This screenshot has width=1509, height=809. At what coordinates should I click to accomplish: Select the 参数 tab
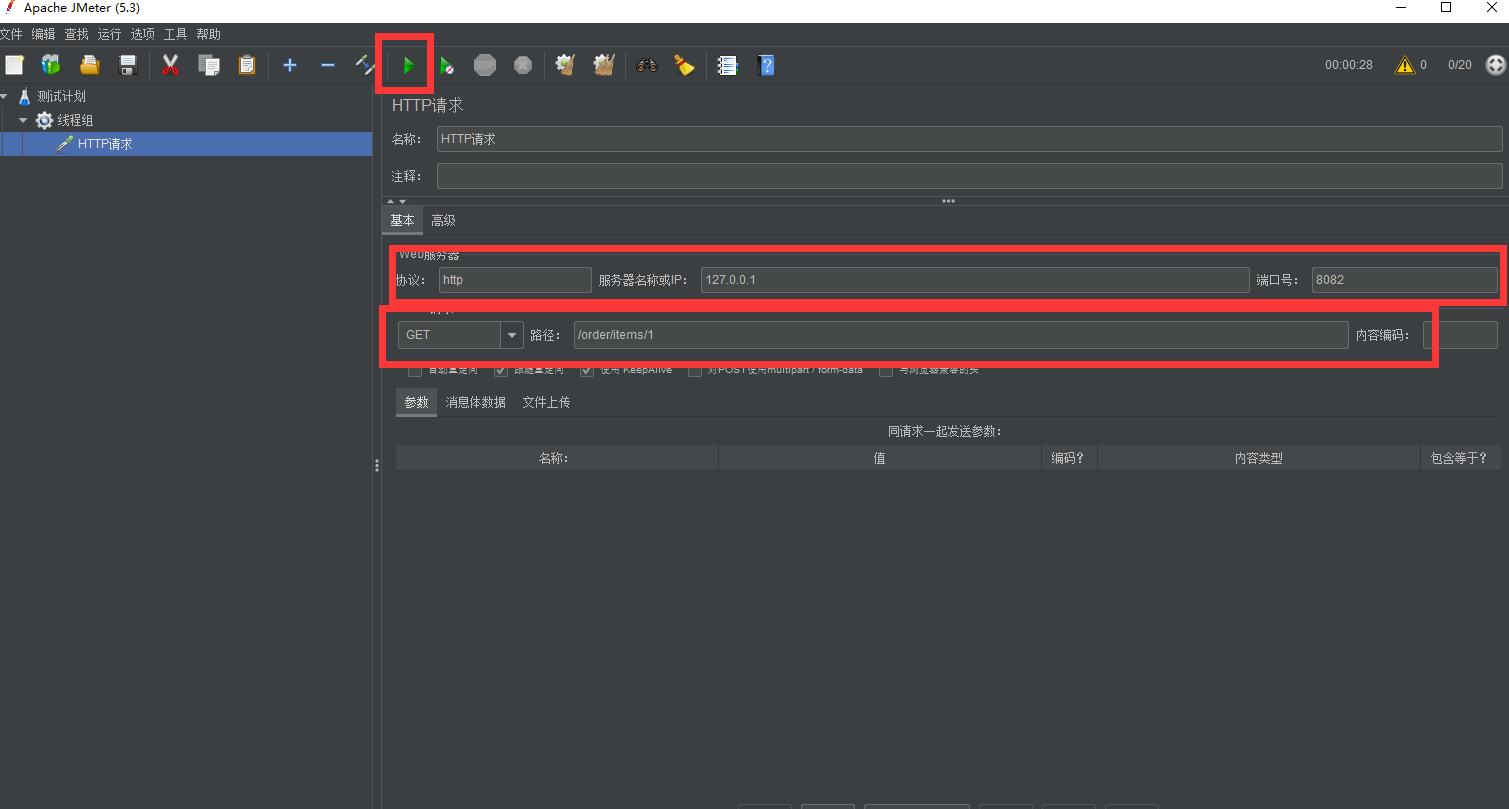pyautogui.click(x=416, y=402)
